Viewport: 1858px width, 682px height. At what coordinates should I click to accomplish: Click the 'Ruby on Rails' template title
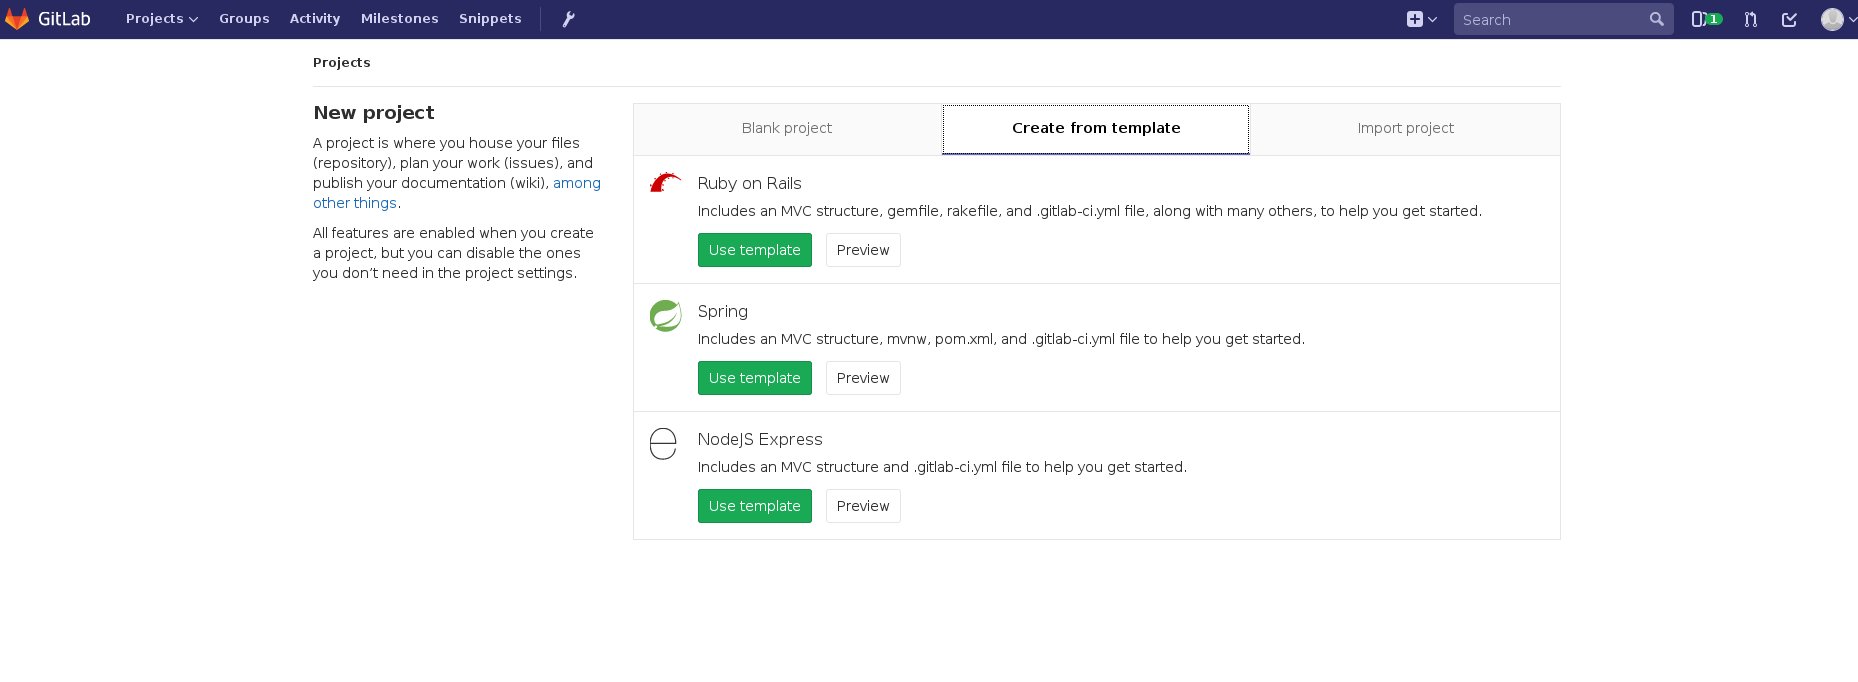pos(750,183)
